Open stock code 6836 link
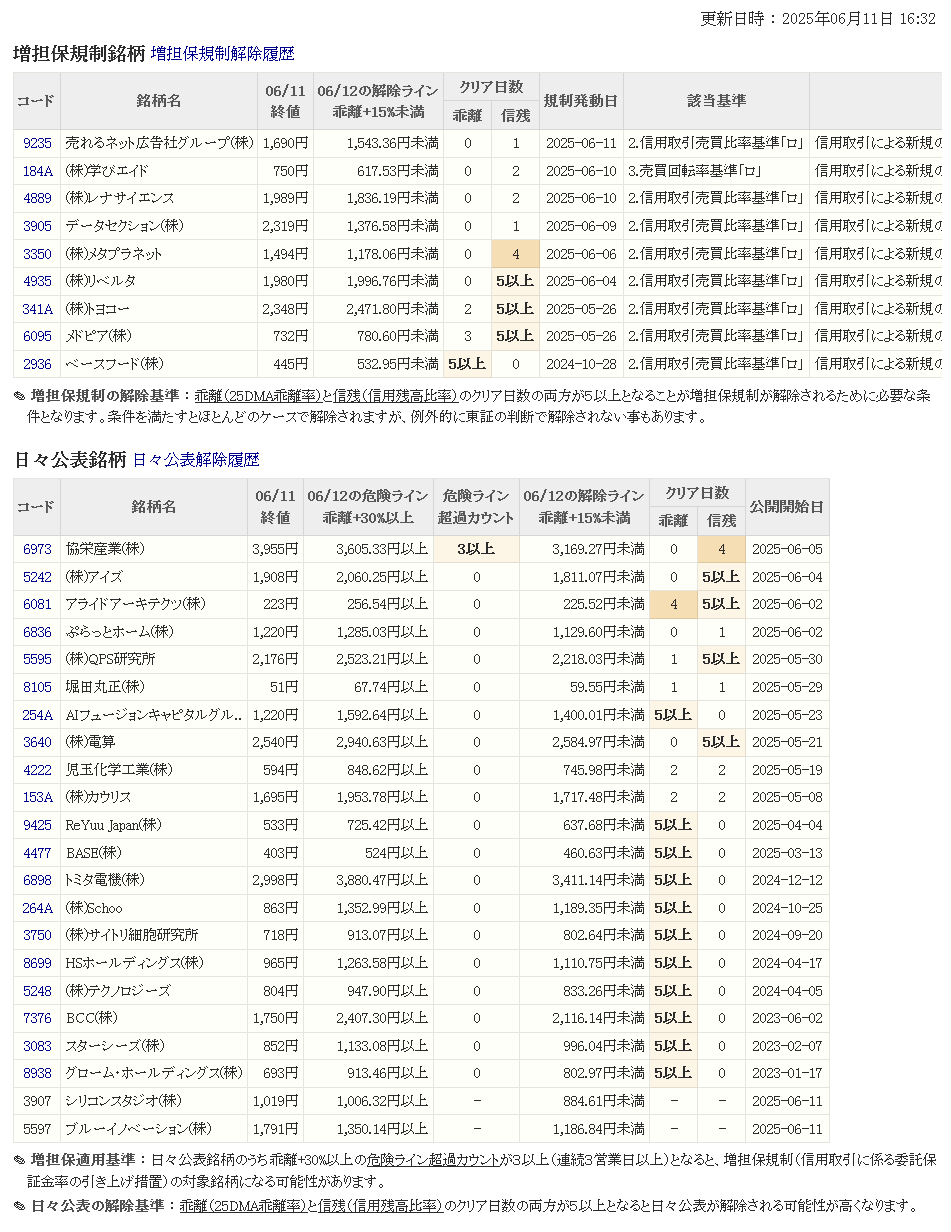Image resolution: width=951 pixels, height=1232 pixels. [x=37, y=632]
